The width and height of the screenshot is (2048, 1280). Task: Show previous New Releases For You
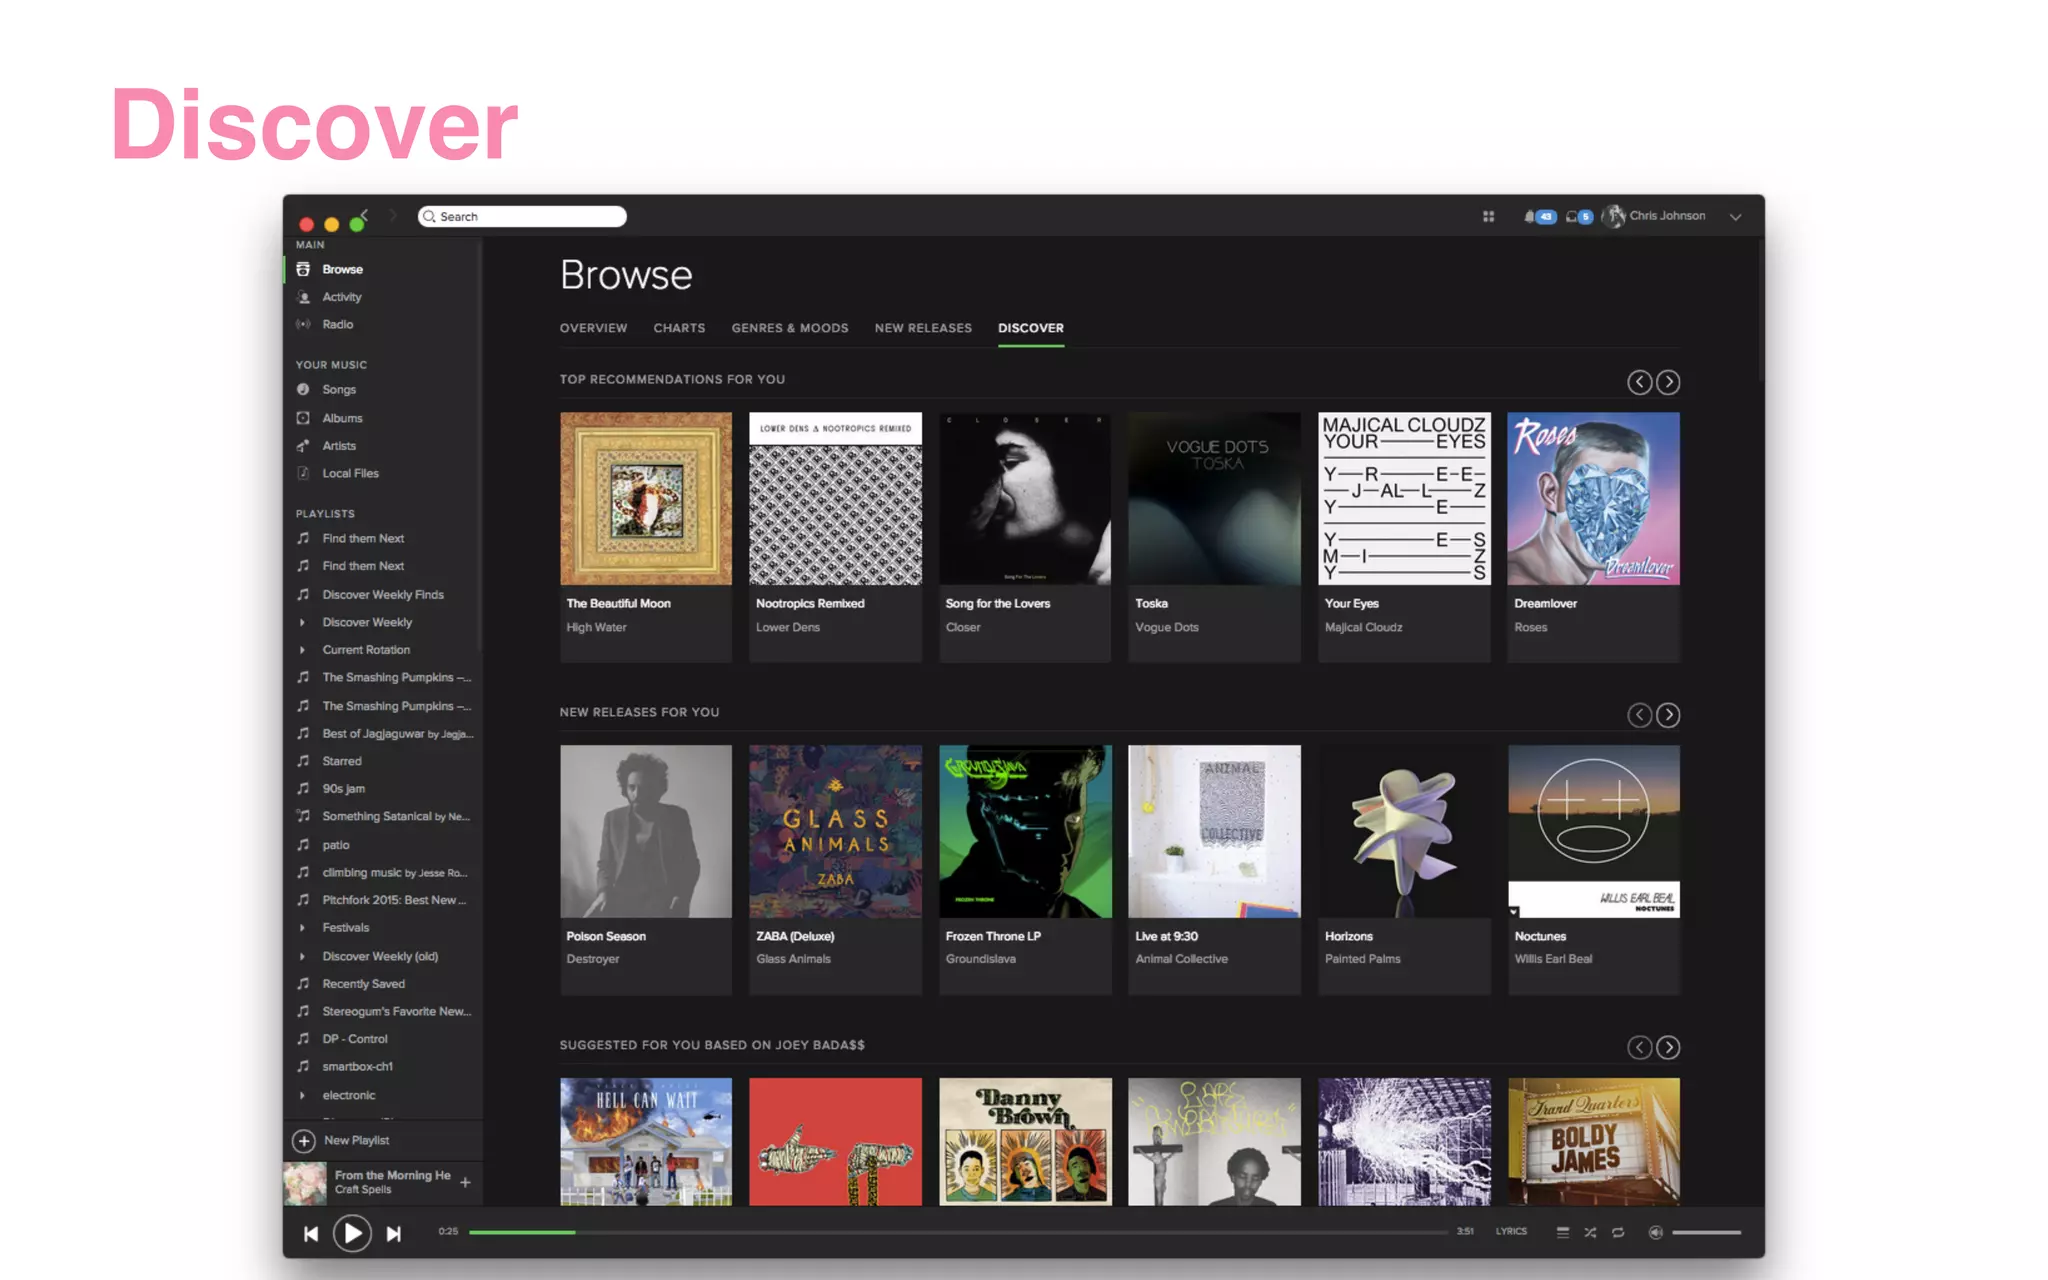[x=1639, y=715]
